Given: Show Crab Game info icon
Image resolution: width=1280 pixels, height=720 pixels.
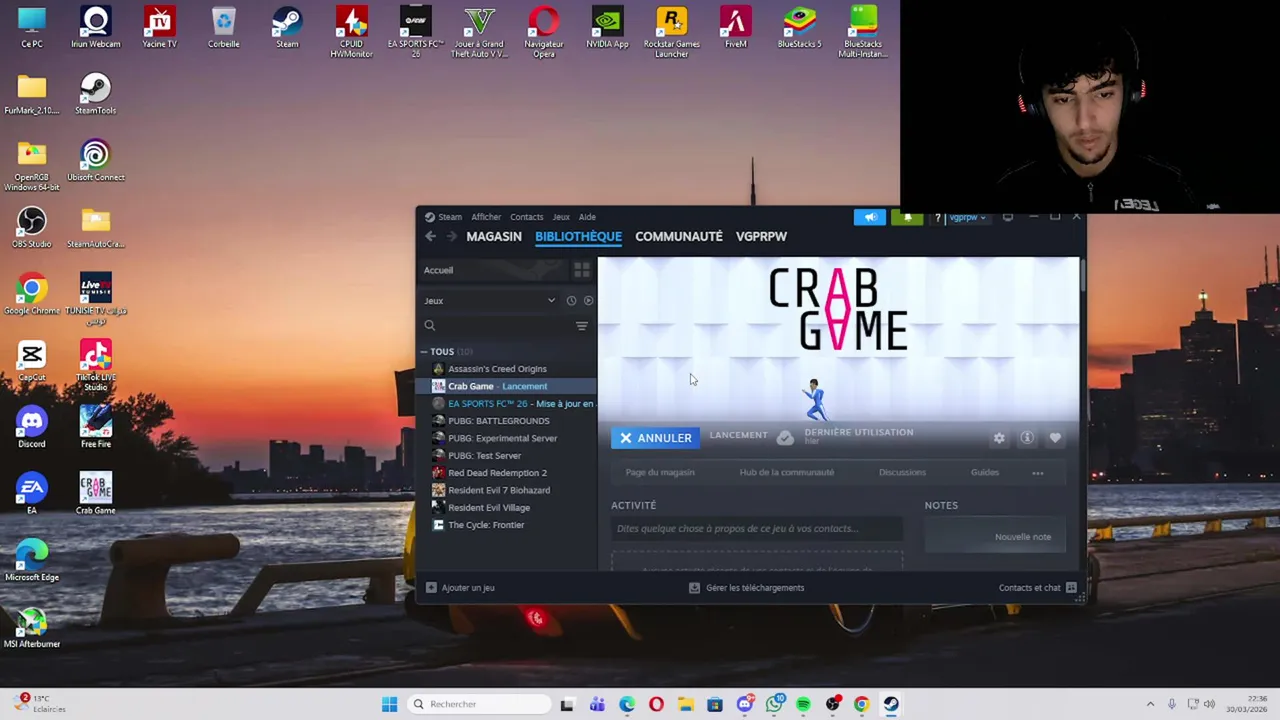Looking at the screenshot, I should (x=1027, y=438).
